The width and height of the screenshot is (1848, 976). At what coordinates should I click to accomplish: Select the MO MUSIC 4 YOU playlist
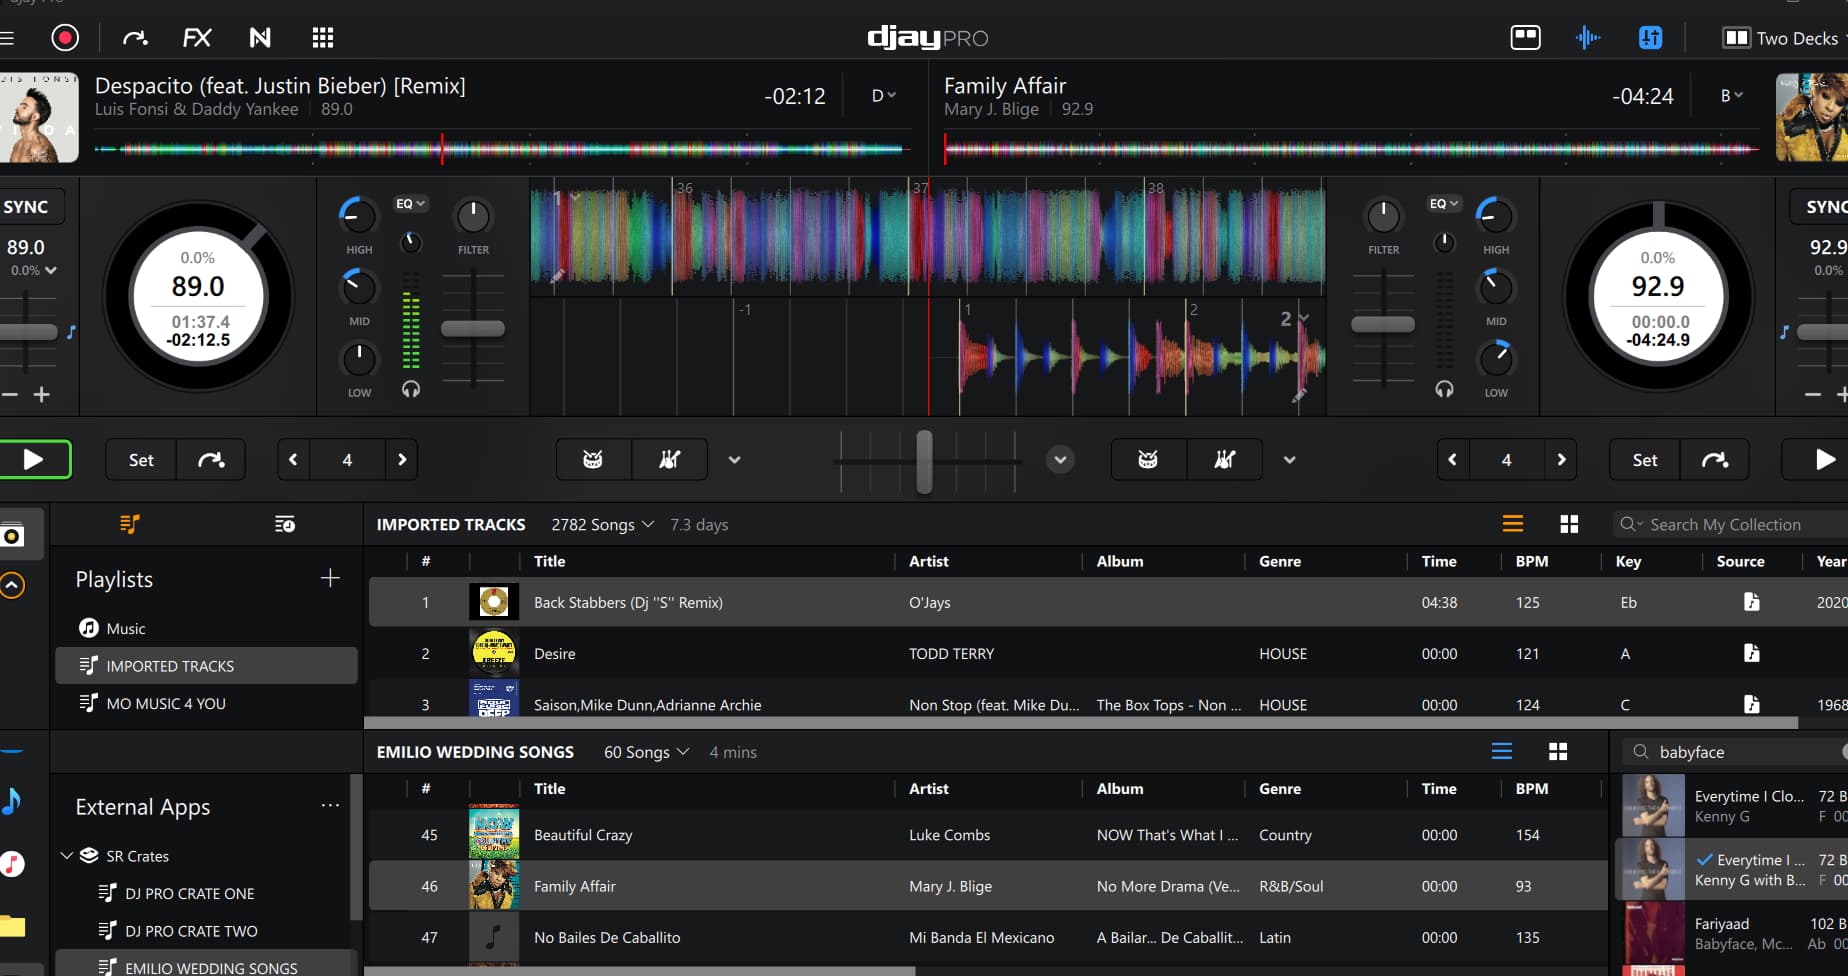(166, 703)
